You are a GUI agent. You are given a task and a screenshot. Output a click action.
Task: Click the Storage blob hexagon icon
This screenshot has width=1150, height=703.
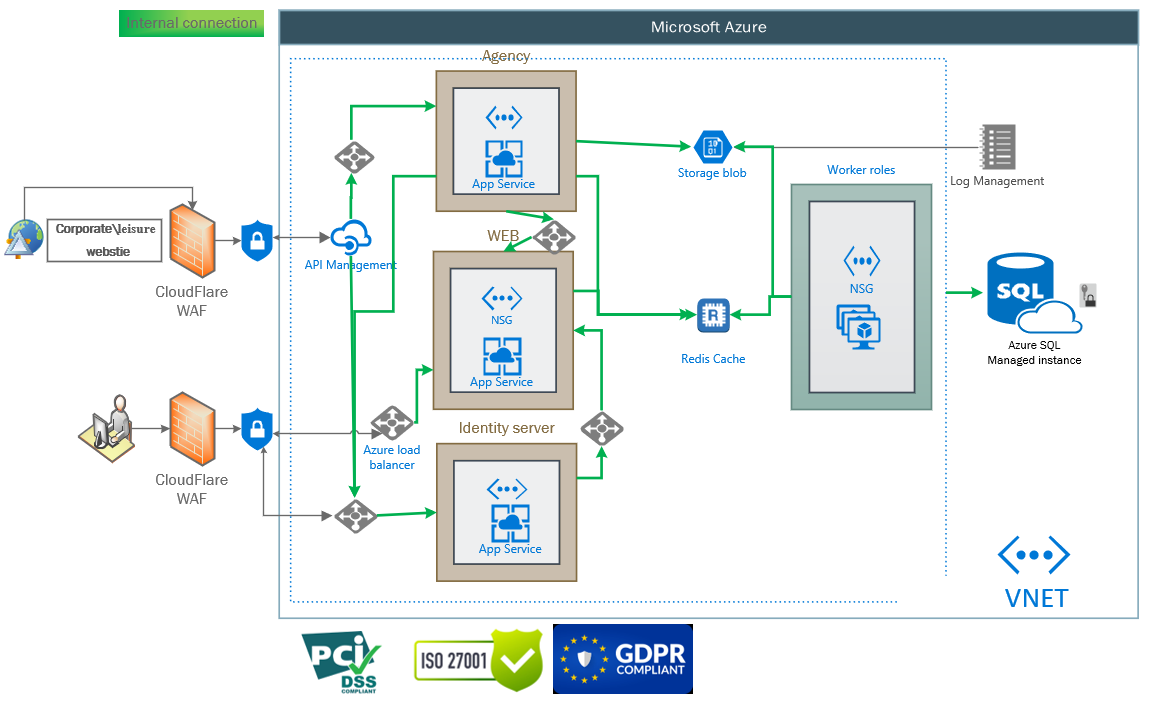712,147
